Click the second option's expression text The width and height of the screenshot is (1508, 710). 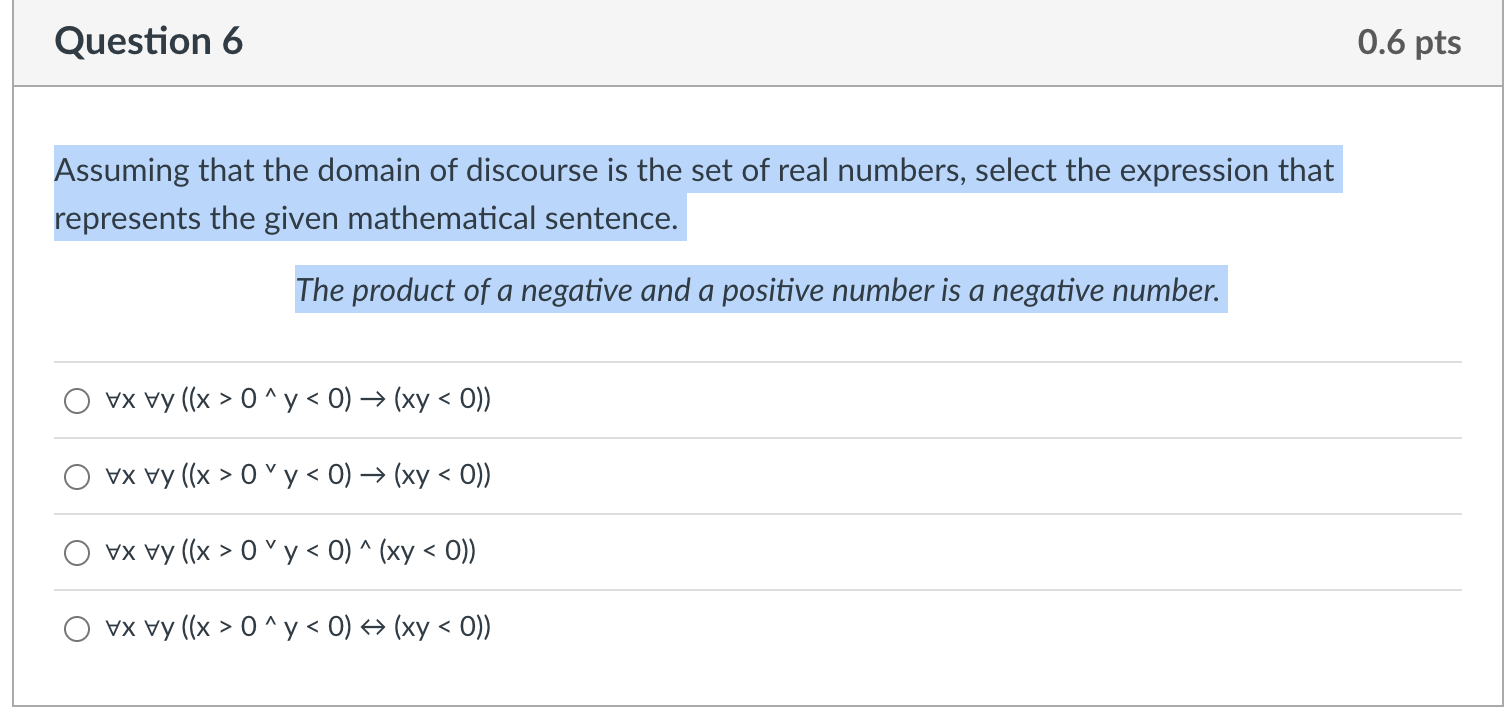pos(295,475)
